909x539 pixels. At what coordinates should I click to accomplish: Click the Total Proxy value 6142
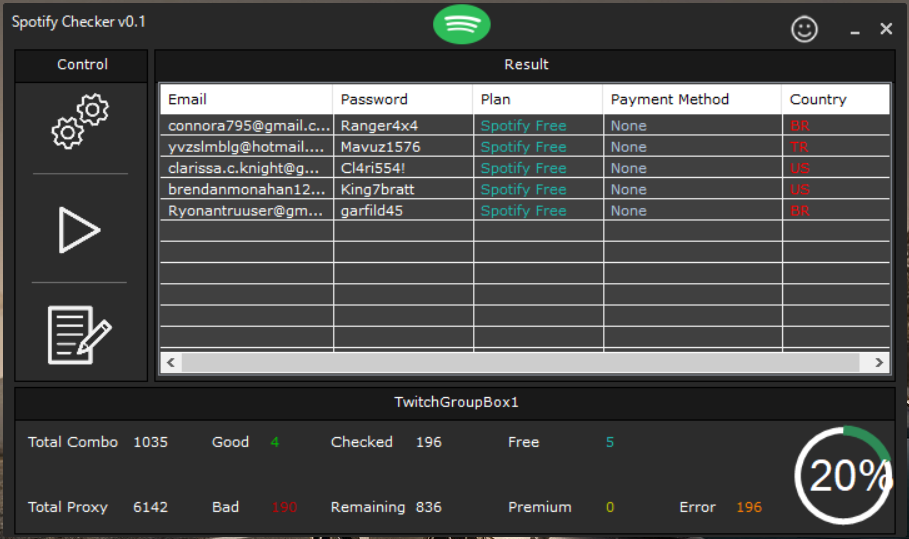point(150,507)
